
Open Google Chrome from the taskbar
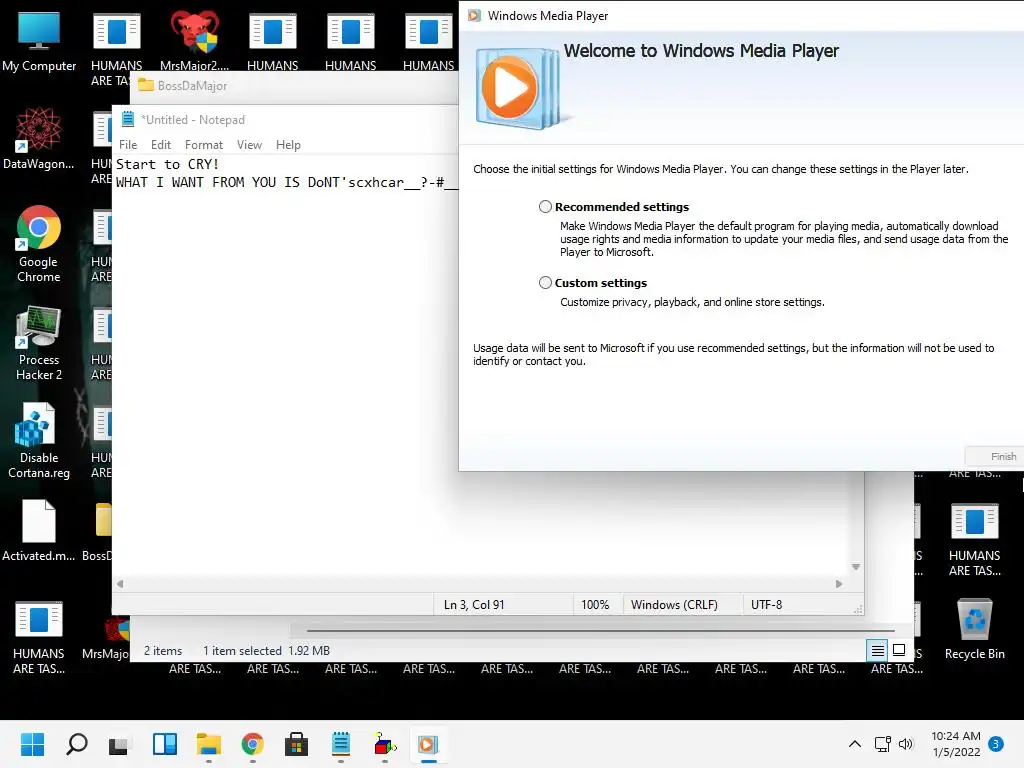point(253,744)
